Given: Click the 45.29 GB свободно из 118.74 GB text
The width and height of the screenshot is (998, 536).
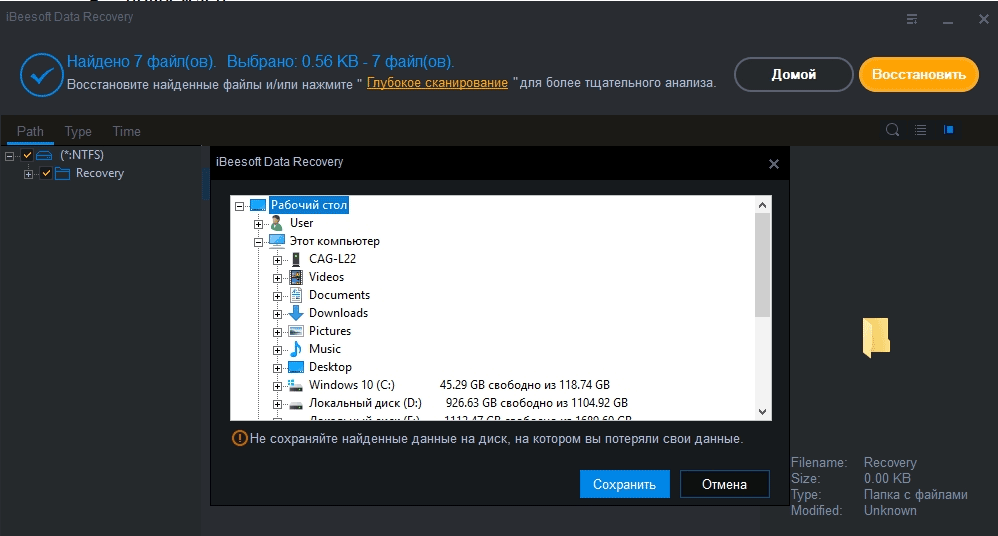Looking at the screenshot, I should pos(524,385).
